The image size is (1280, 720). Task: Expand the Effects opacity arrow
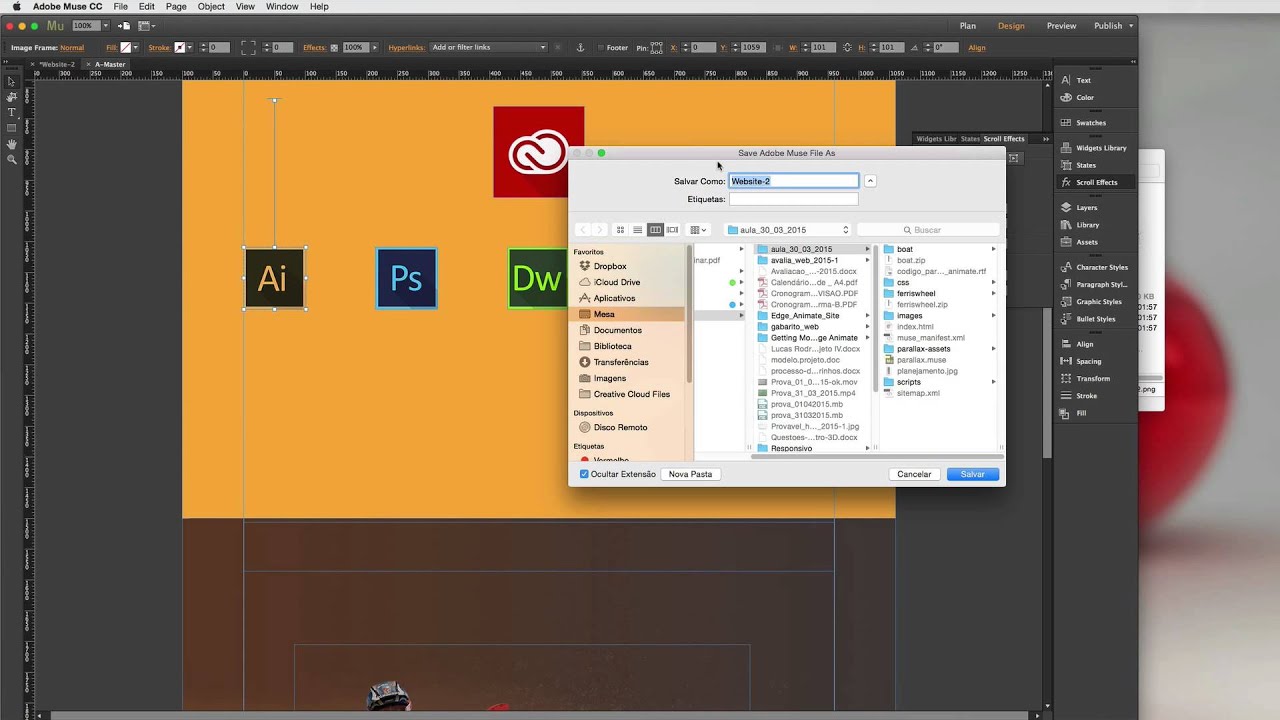375,47
